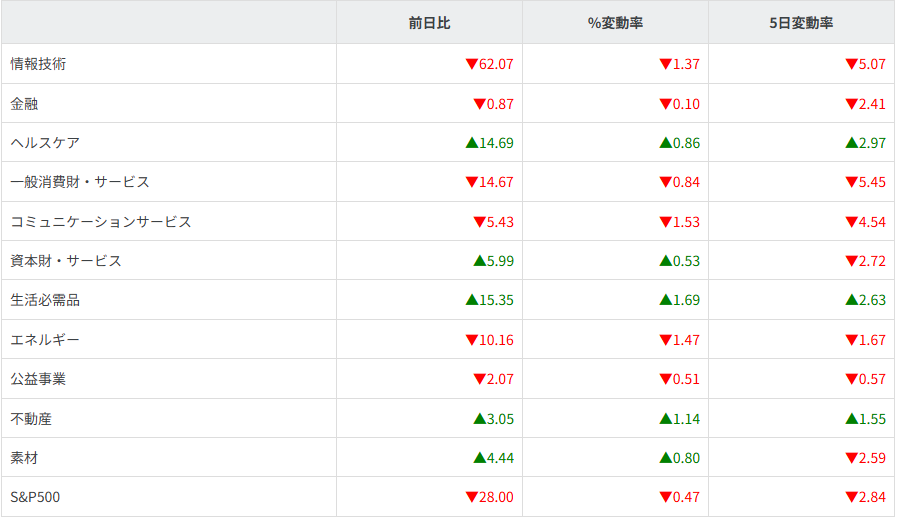Open the ヘルスケア sector link
The height and width of the screenshot is (519, 897).
click(45, 143)
